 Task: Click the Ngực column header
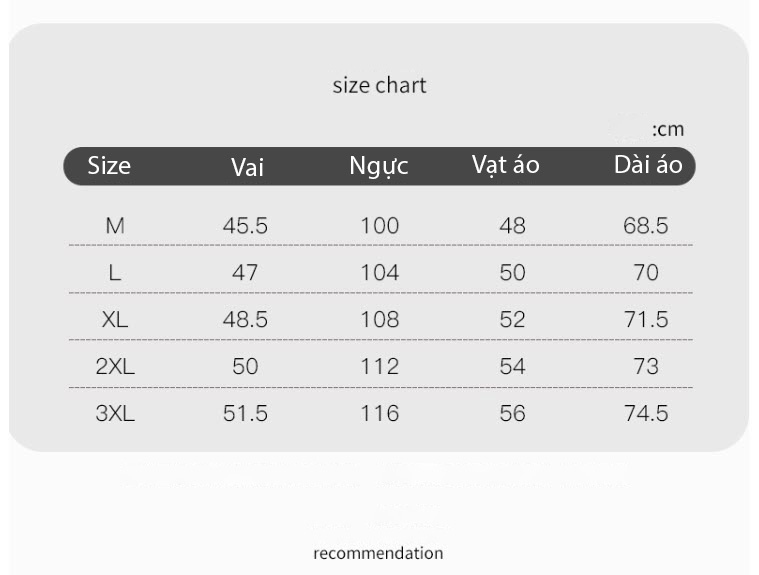point(379,166)
